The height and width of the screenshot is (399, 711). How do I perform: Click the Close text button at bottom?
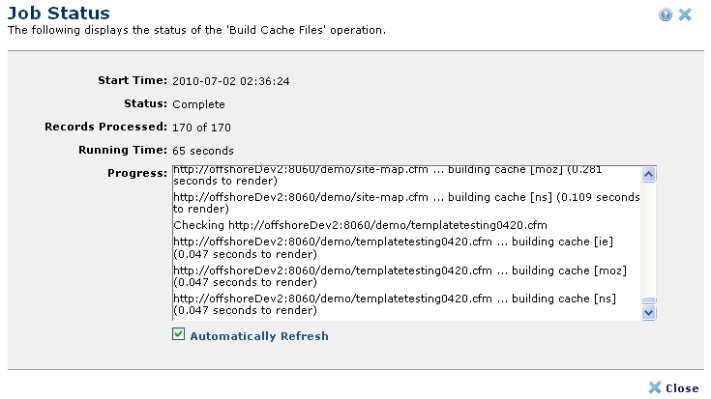coord(682,388)
